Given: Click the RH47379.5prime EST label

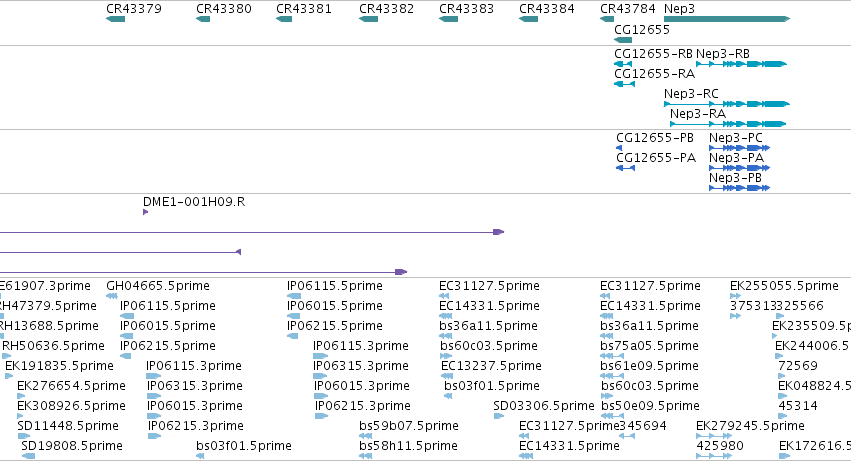Looking at the screenshot, I should pyautogui.click(x=48, y=306).
